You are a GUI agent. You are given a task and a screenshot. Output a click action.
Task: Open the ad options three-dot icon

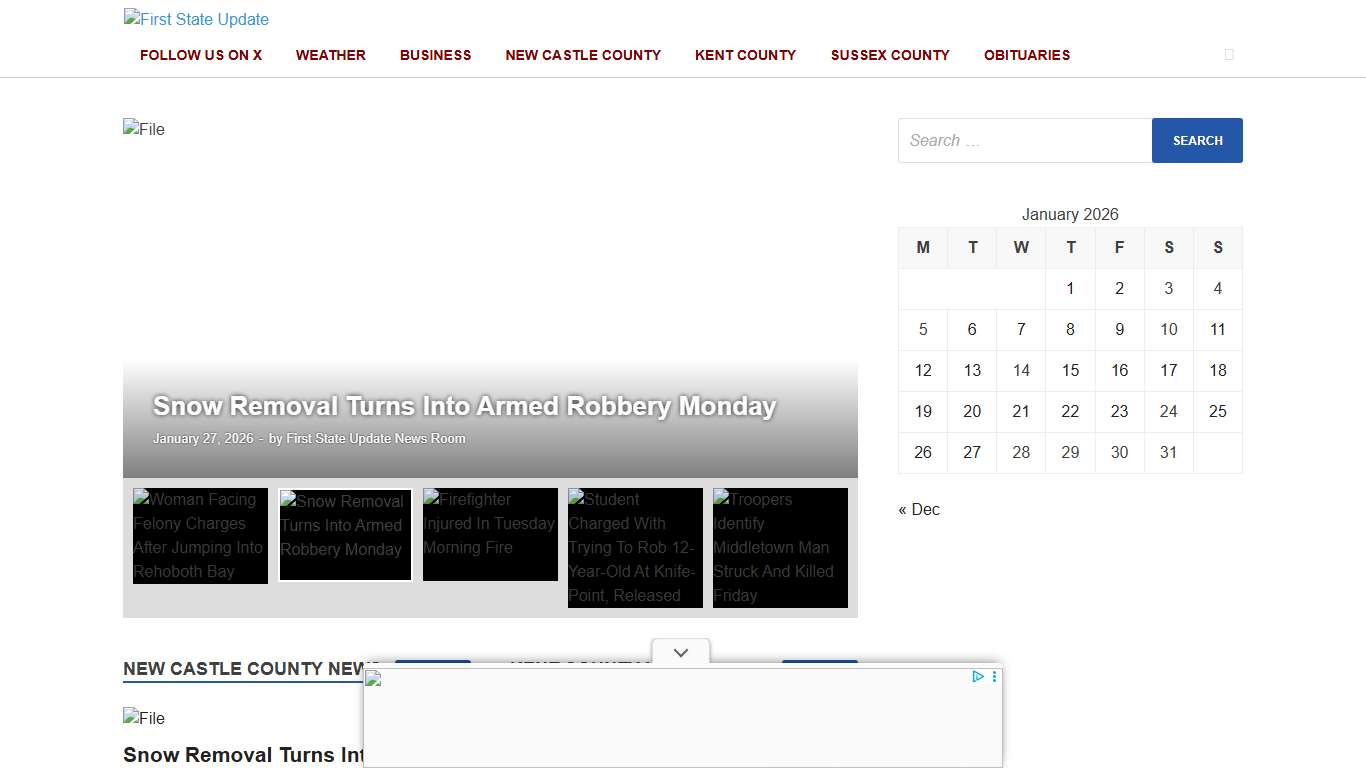994,677
